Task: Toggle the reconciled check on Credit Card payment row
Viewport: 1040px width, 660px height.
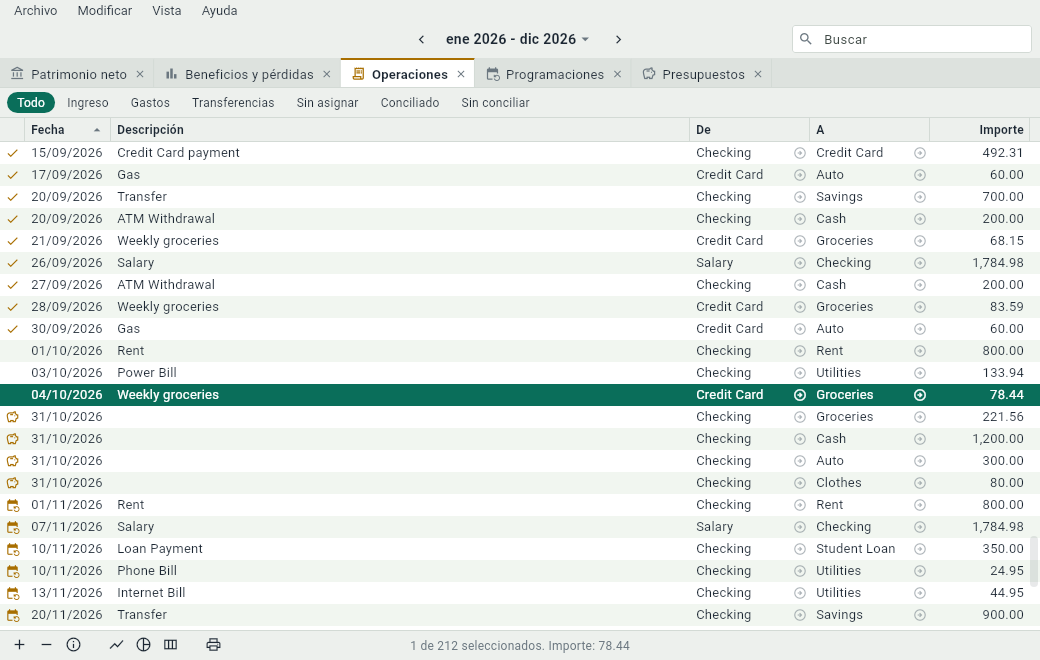Action: point(13,153)
